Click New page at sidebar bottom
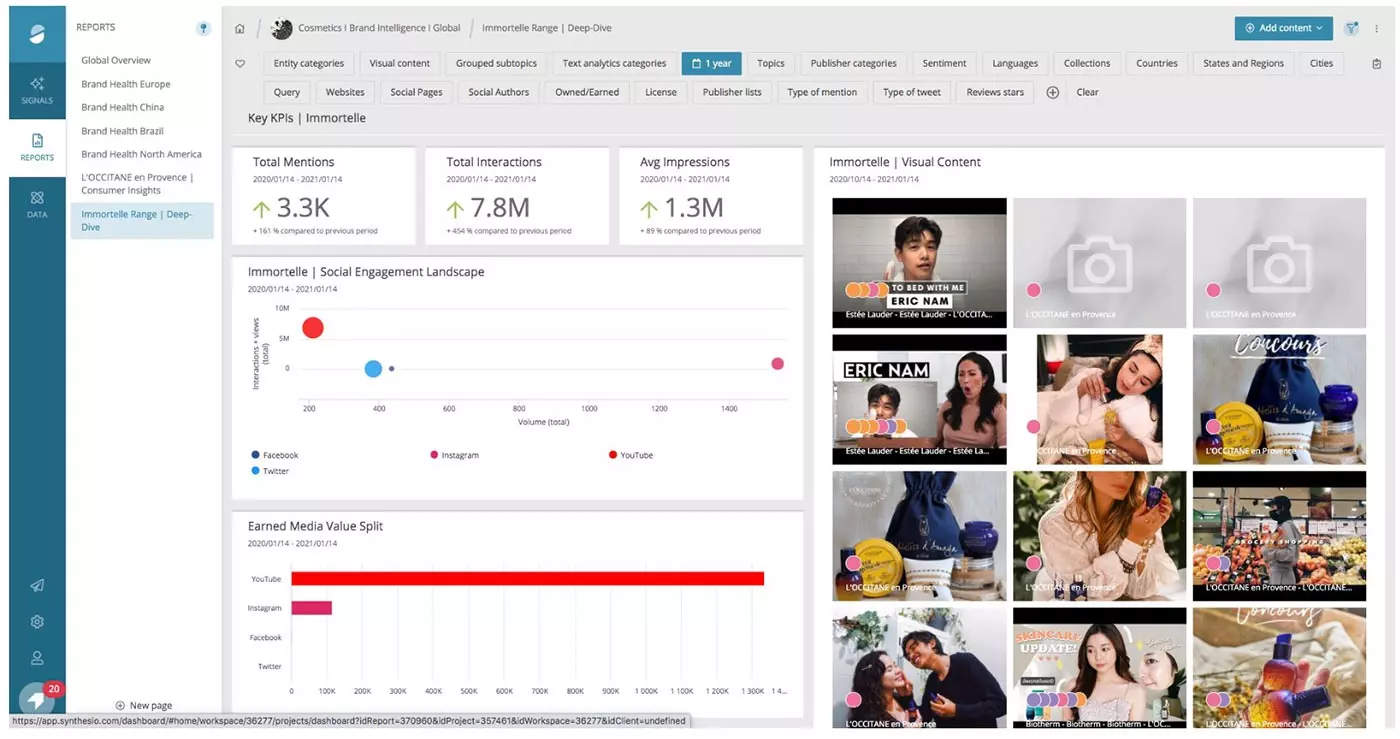The image size is (1400, 739). click(144, 705)
